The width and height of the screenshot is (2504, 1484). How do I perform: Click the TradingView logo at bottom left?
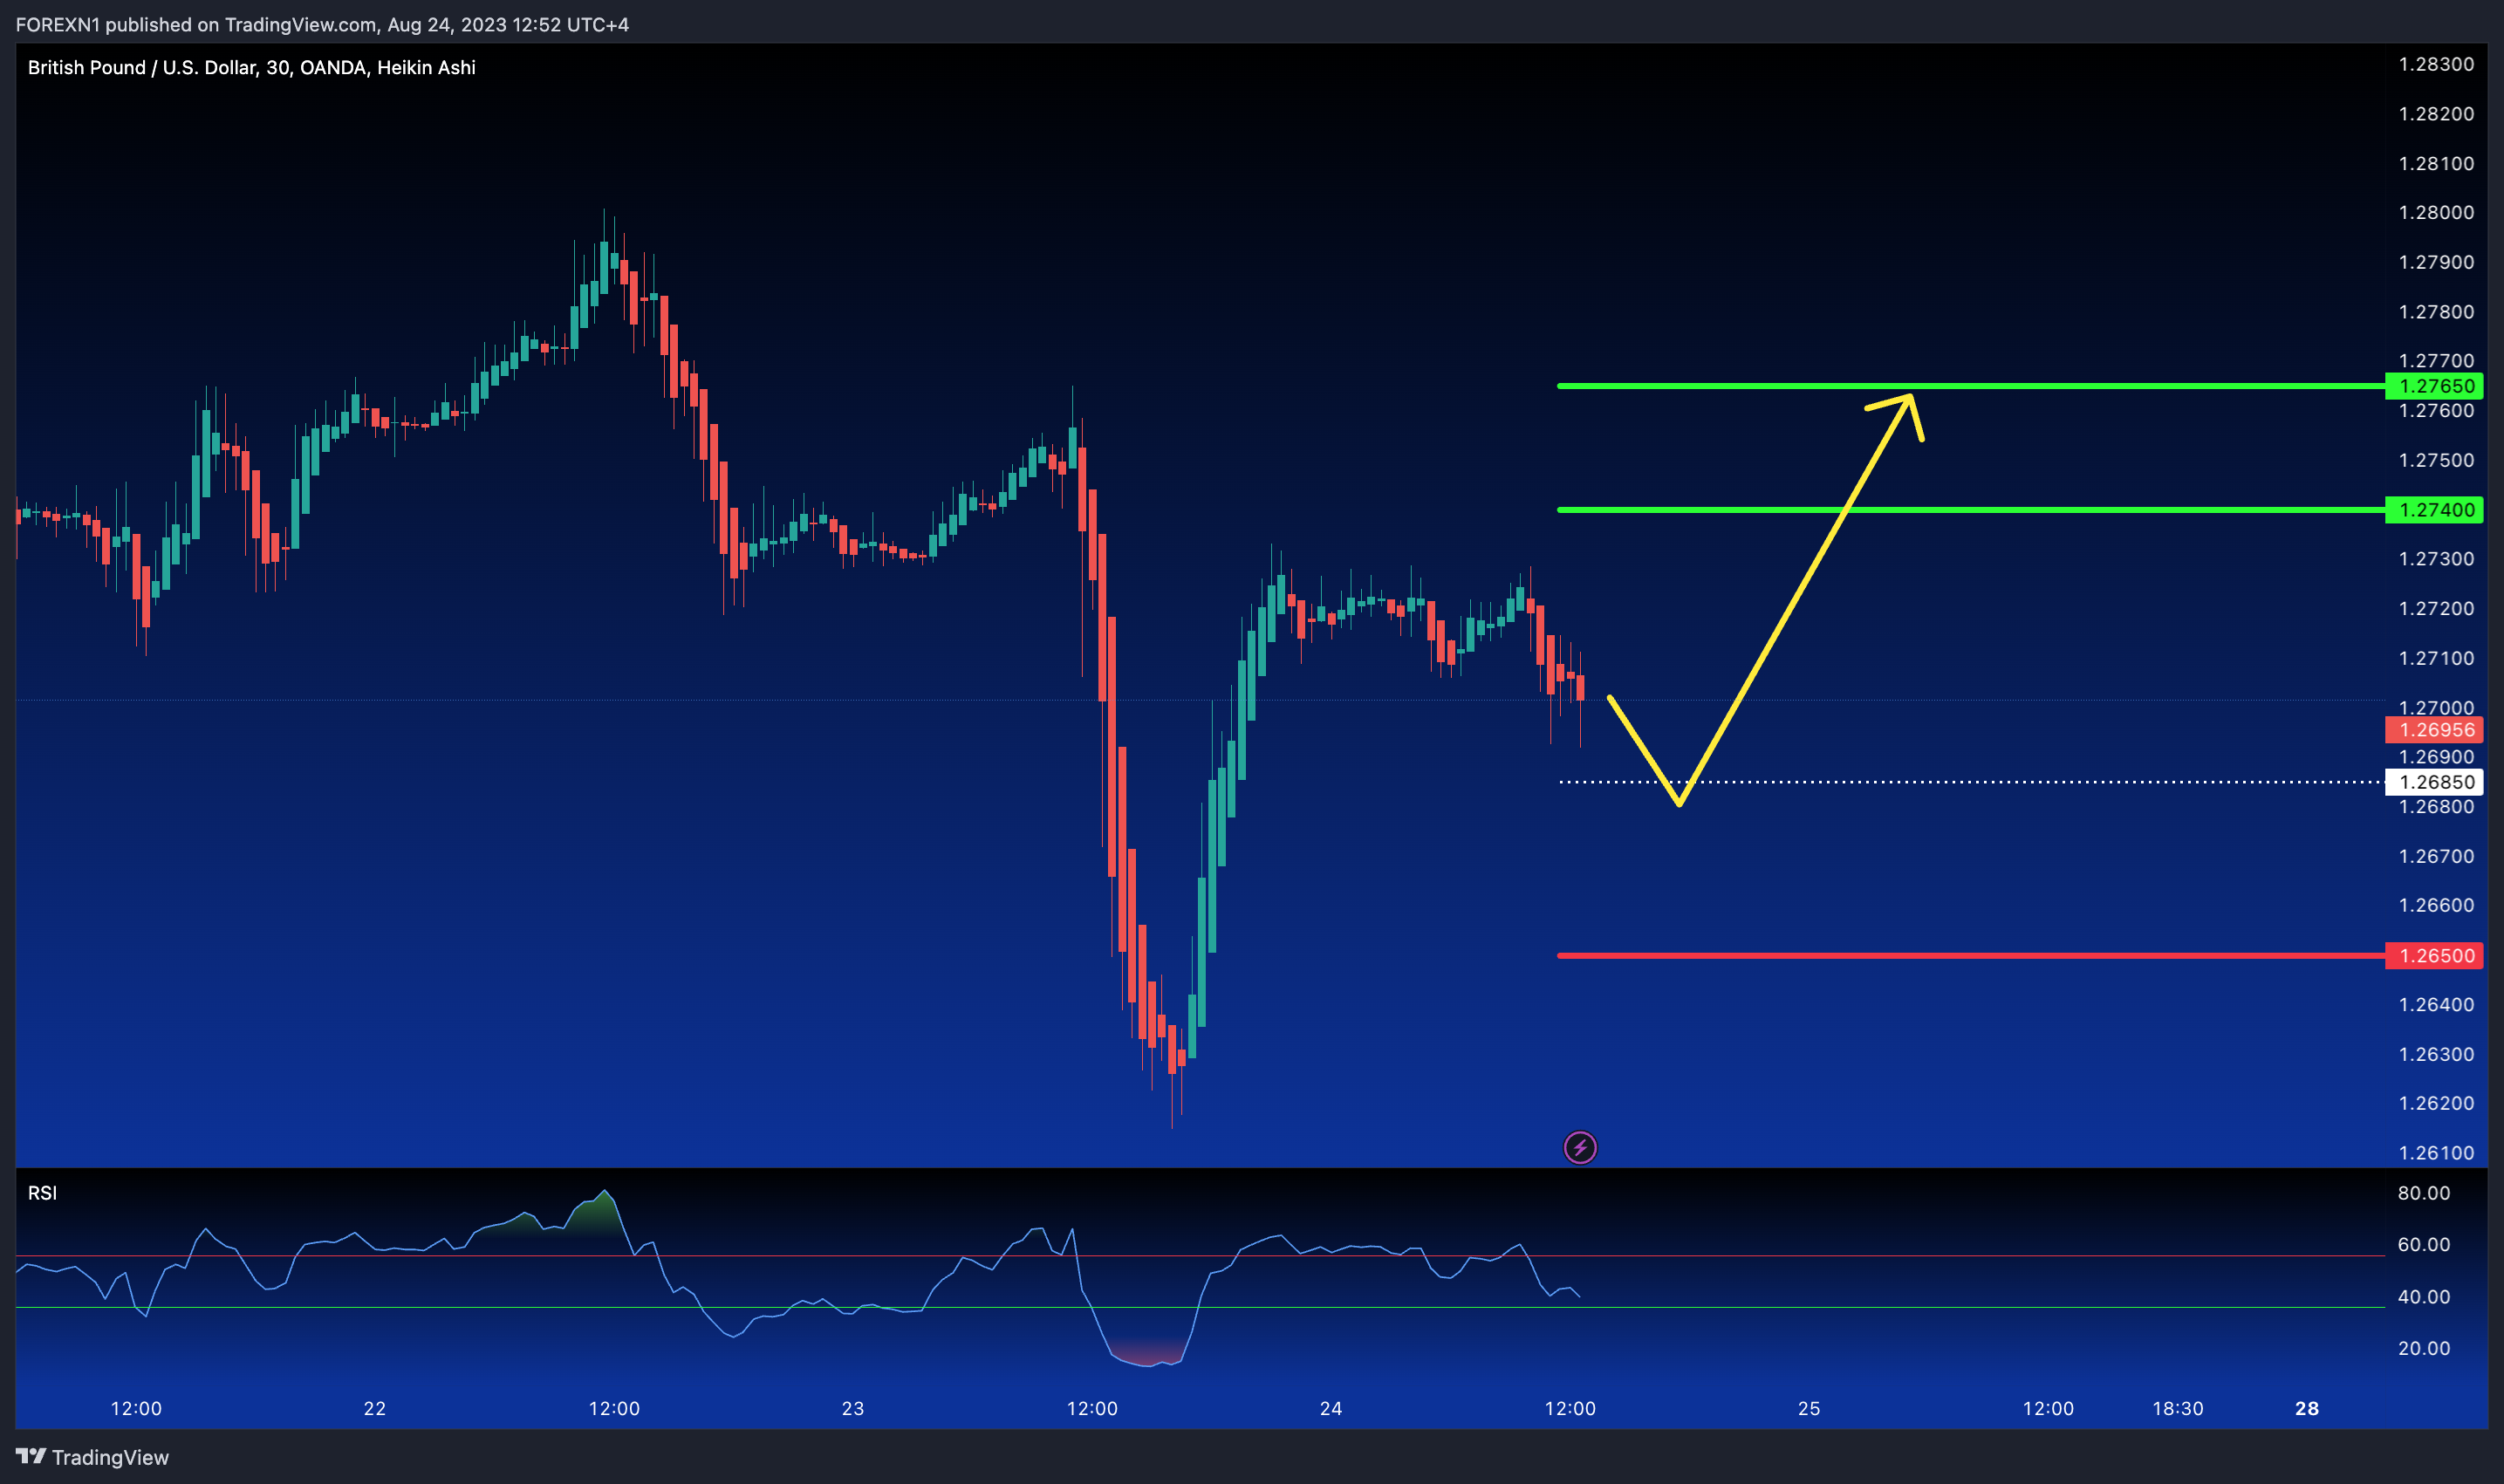(x=92, y=1457)
